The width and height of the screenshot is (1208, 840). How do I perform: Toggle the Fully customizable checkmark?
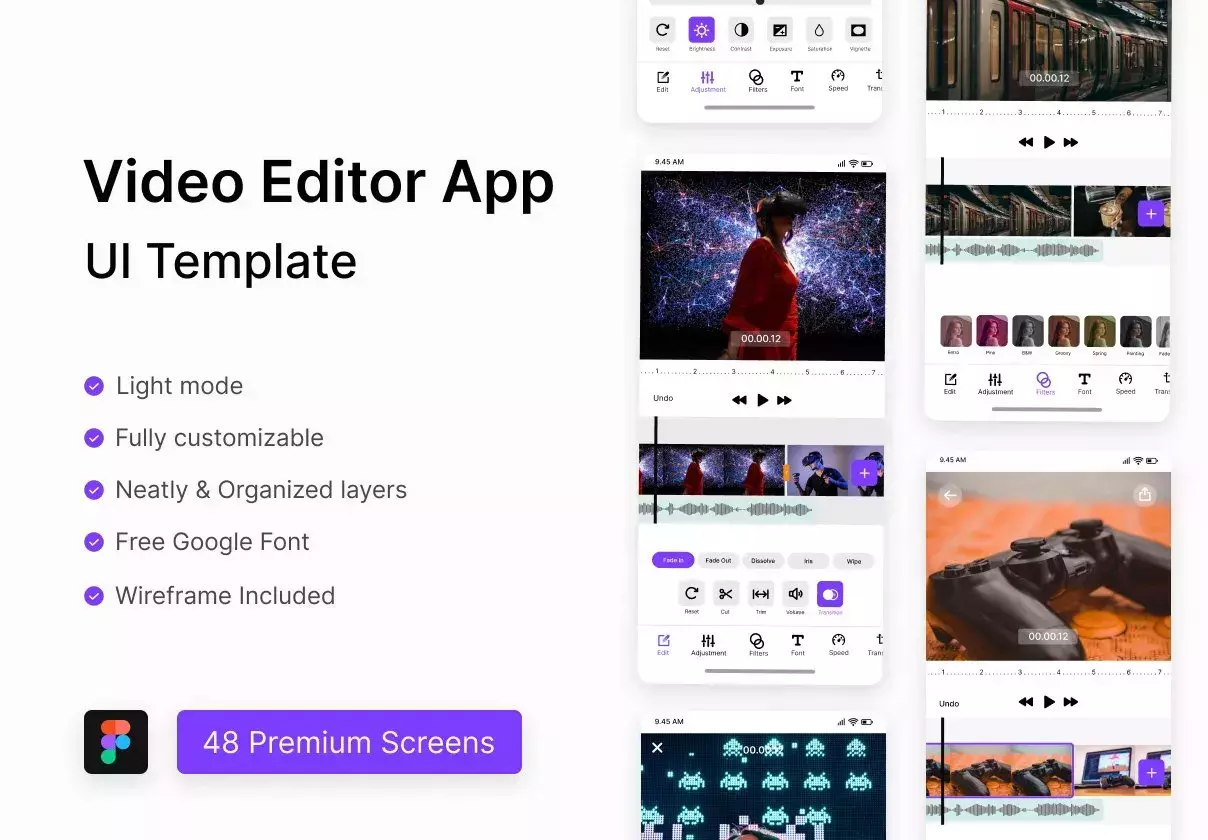(94, 438)
